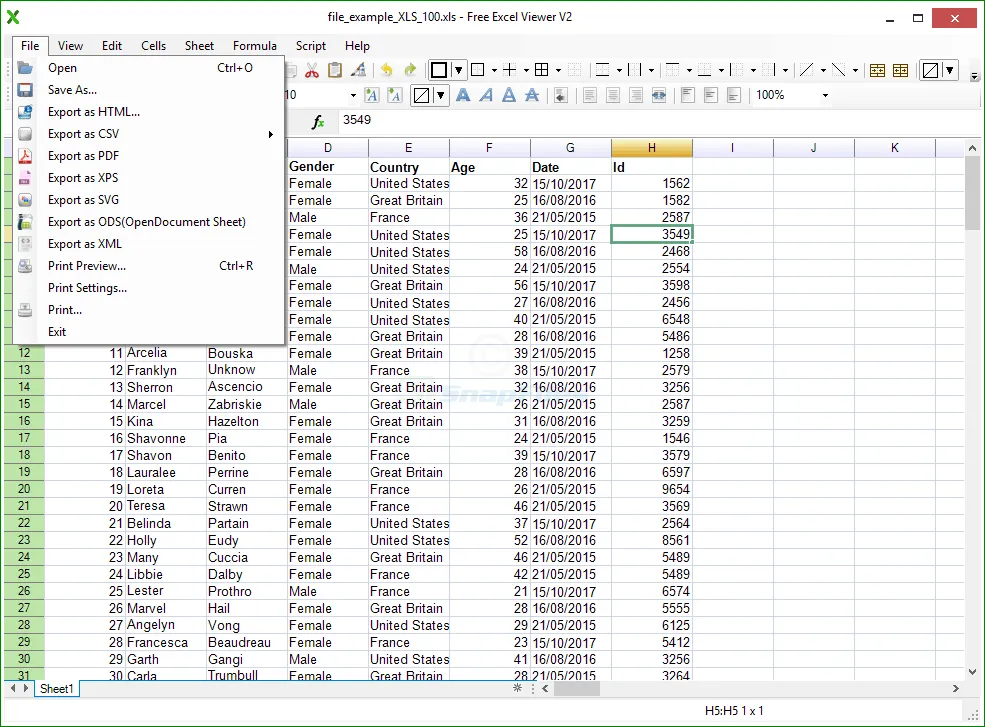Click the diagonal down border icon

[839, 70]
